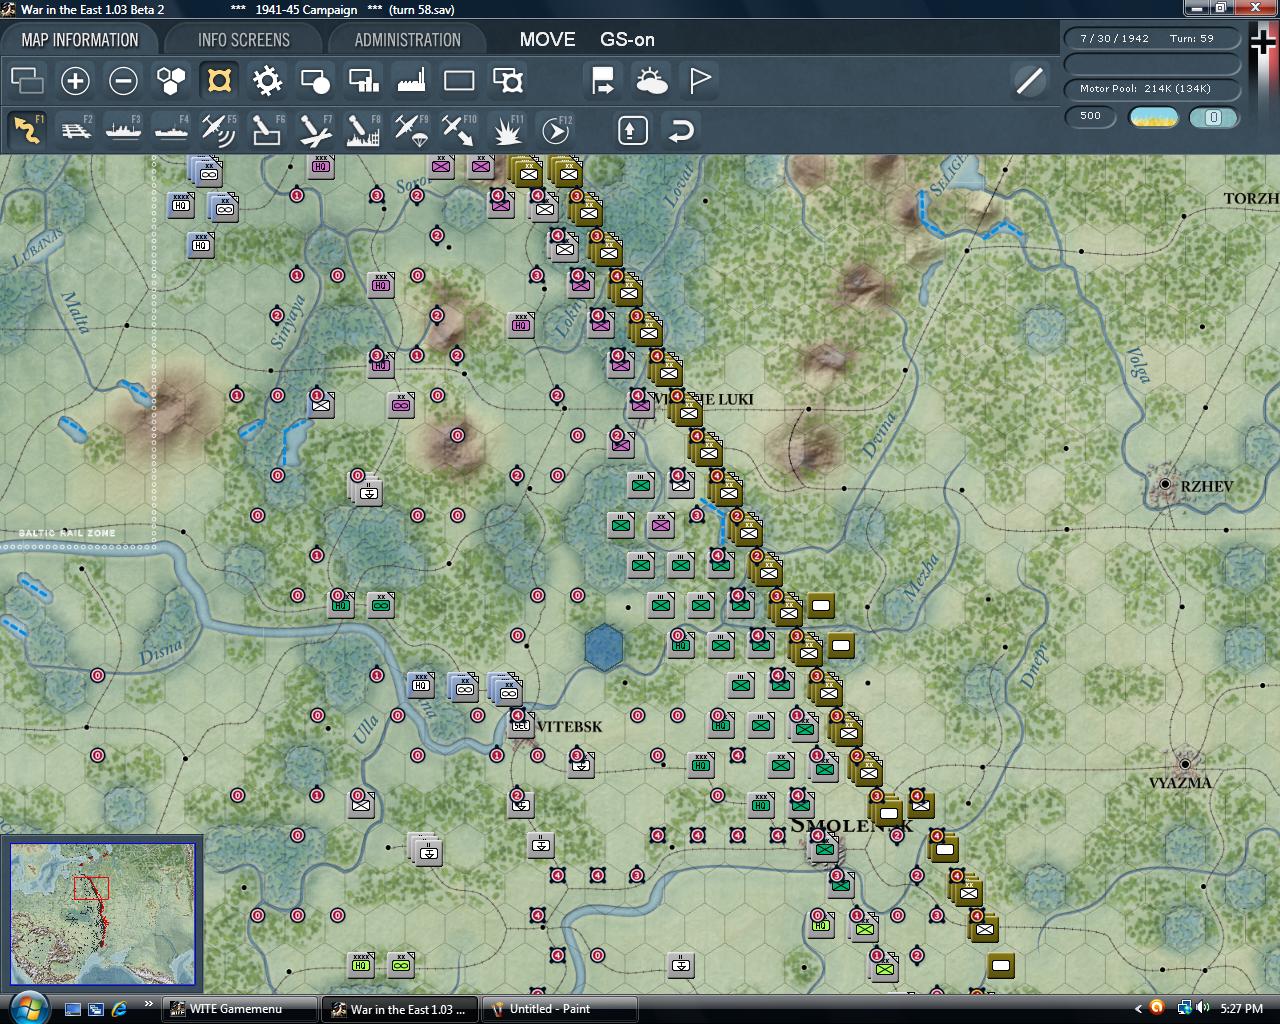Open the ADMINISTRATION tab
The height and width of the screenshot is (1024, 1280).
click(408, 40)
